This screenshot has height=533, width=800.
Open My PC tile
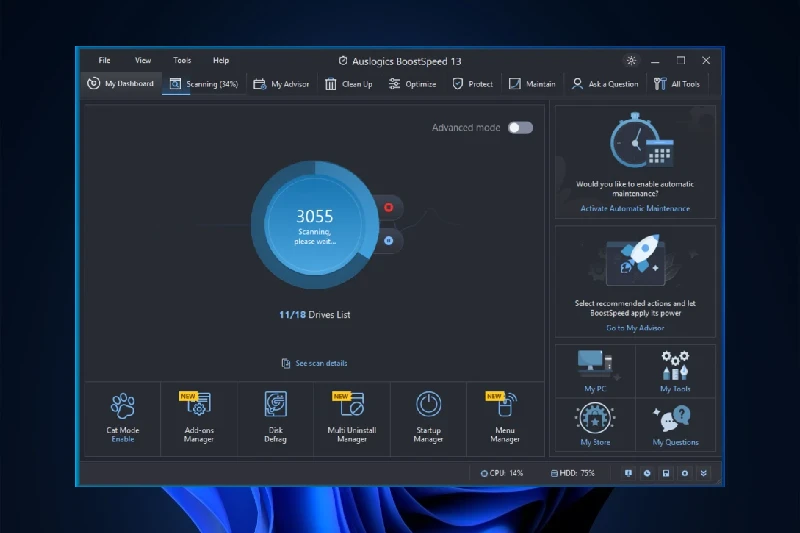[x=595, y=371]
